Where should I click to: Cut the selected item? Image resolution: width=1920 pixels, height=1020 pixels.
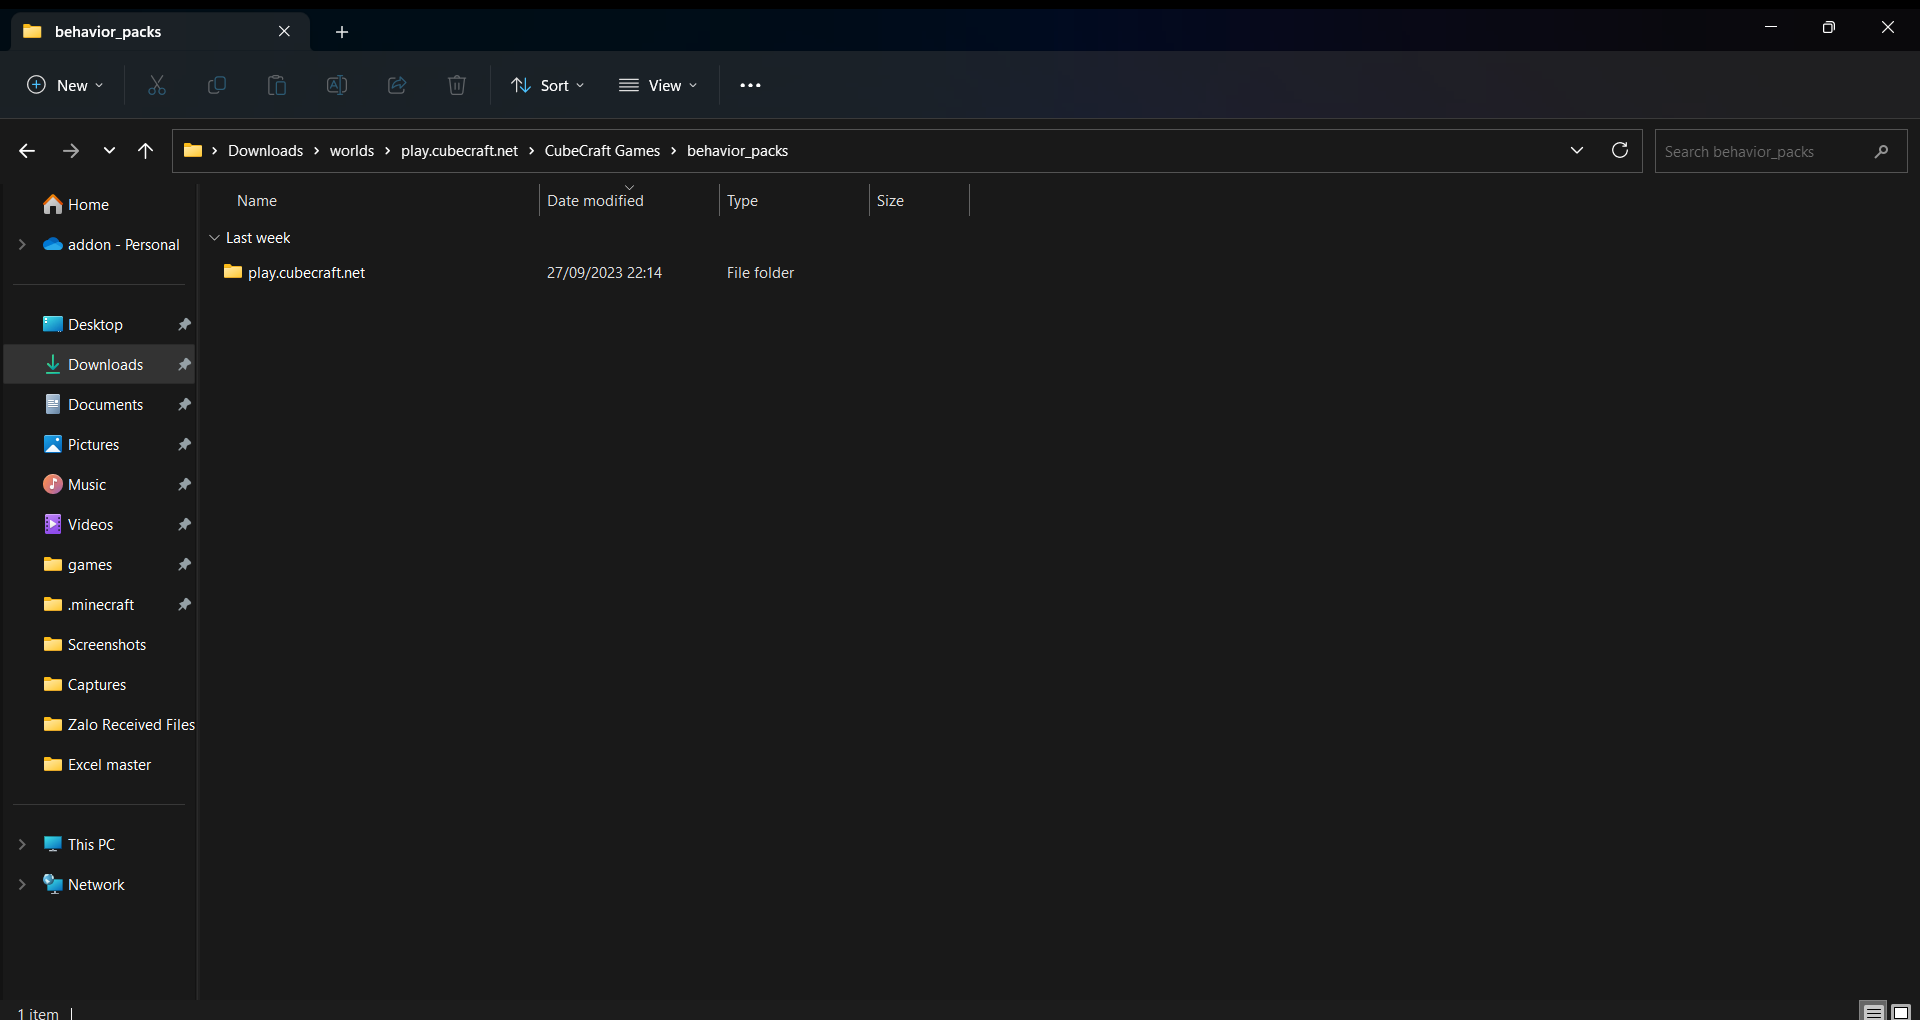pyautogui.click(x=156, y=85)
